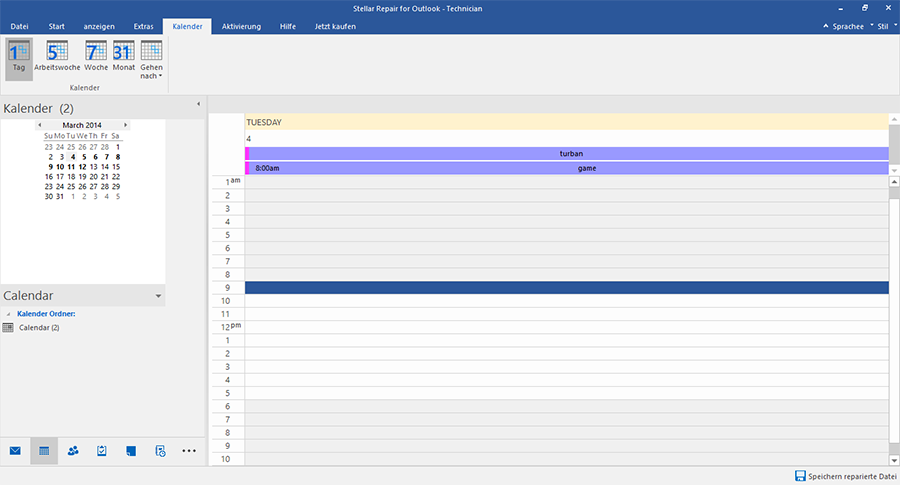Show more navigation options (three dots)
The height and width of the screenshot is (485, 900).
tap(189, 451)
